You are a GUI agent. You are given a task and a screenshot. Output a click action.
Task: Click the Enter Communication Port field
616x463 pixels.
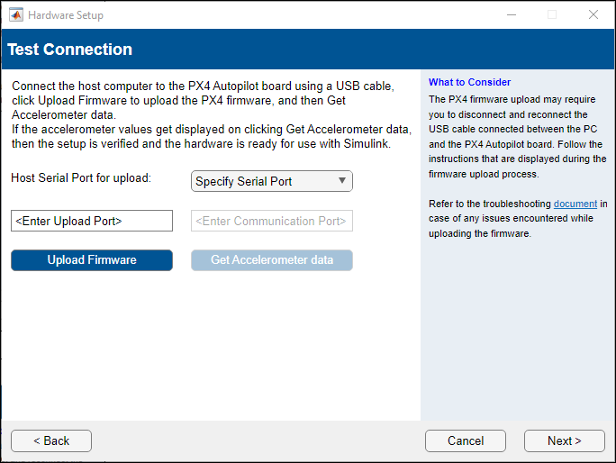pyautogui.click(x=272, y=220)
